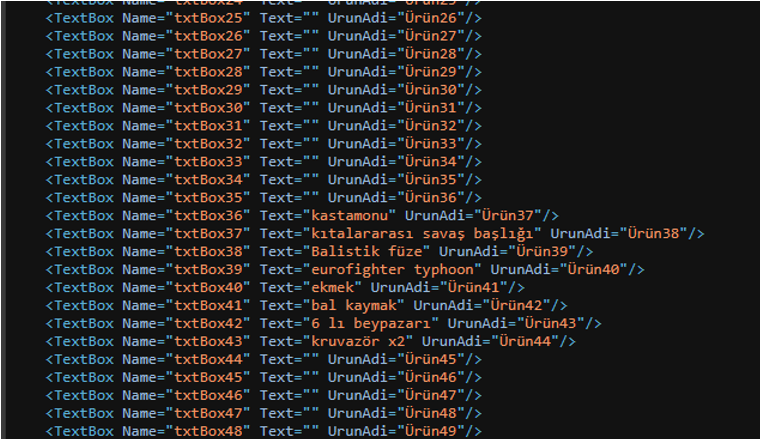Click the Name value "txtBox25"
The height and width of the screenshot is (439, 760).
208,18
